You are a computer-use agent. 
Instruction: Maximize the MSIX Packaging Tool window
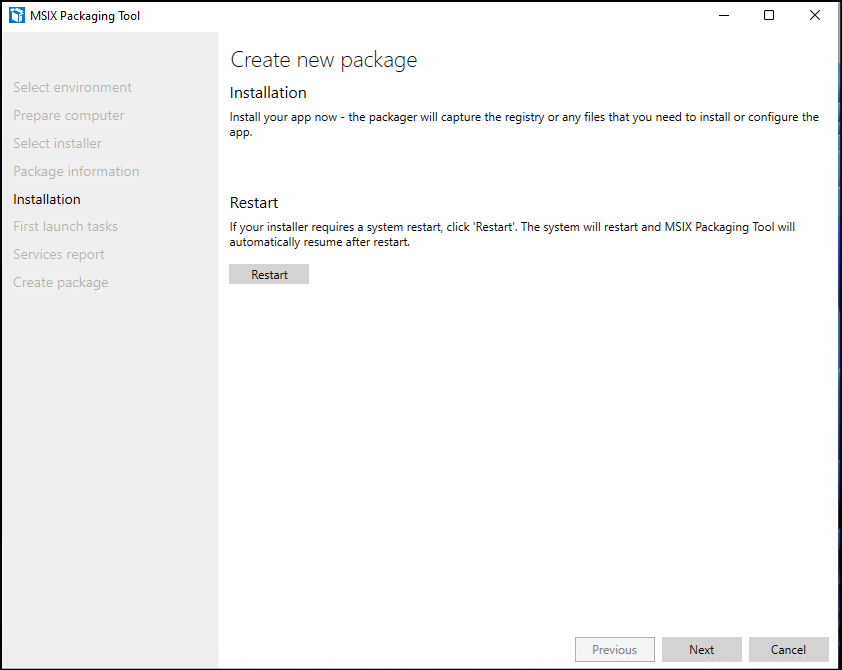point(768,15)
